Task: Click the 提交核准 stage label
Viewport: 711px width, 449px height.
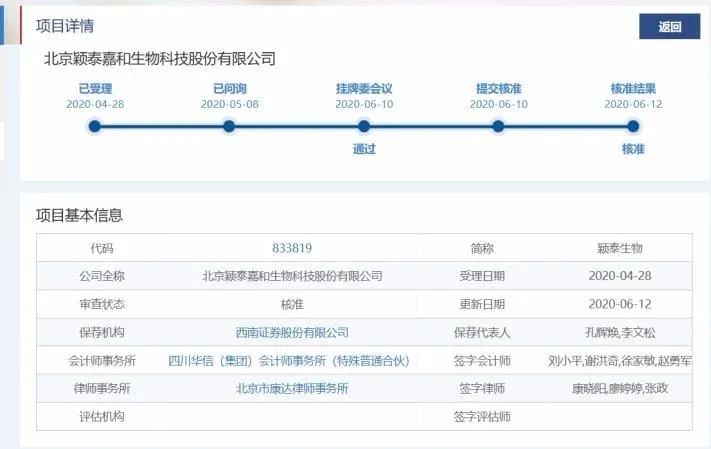Action: point(499,88)
